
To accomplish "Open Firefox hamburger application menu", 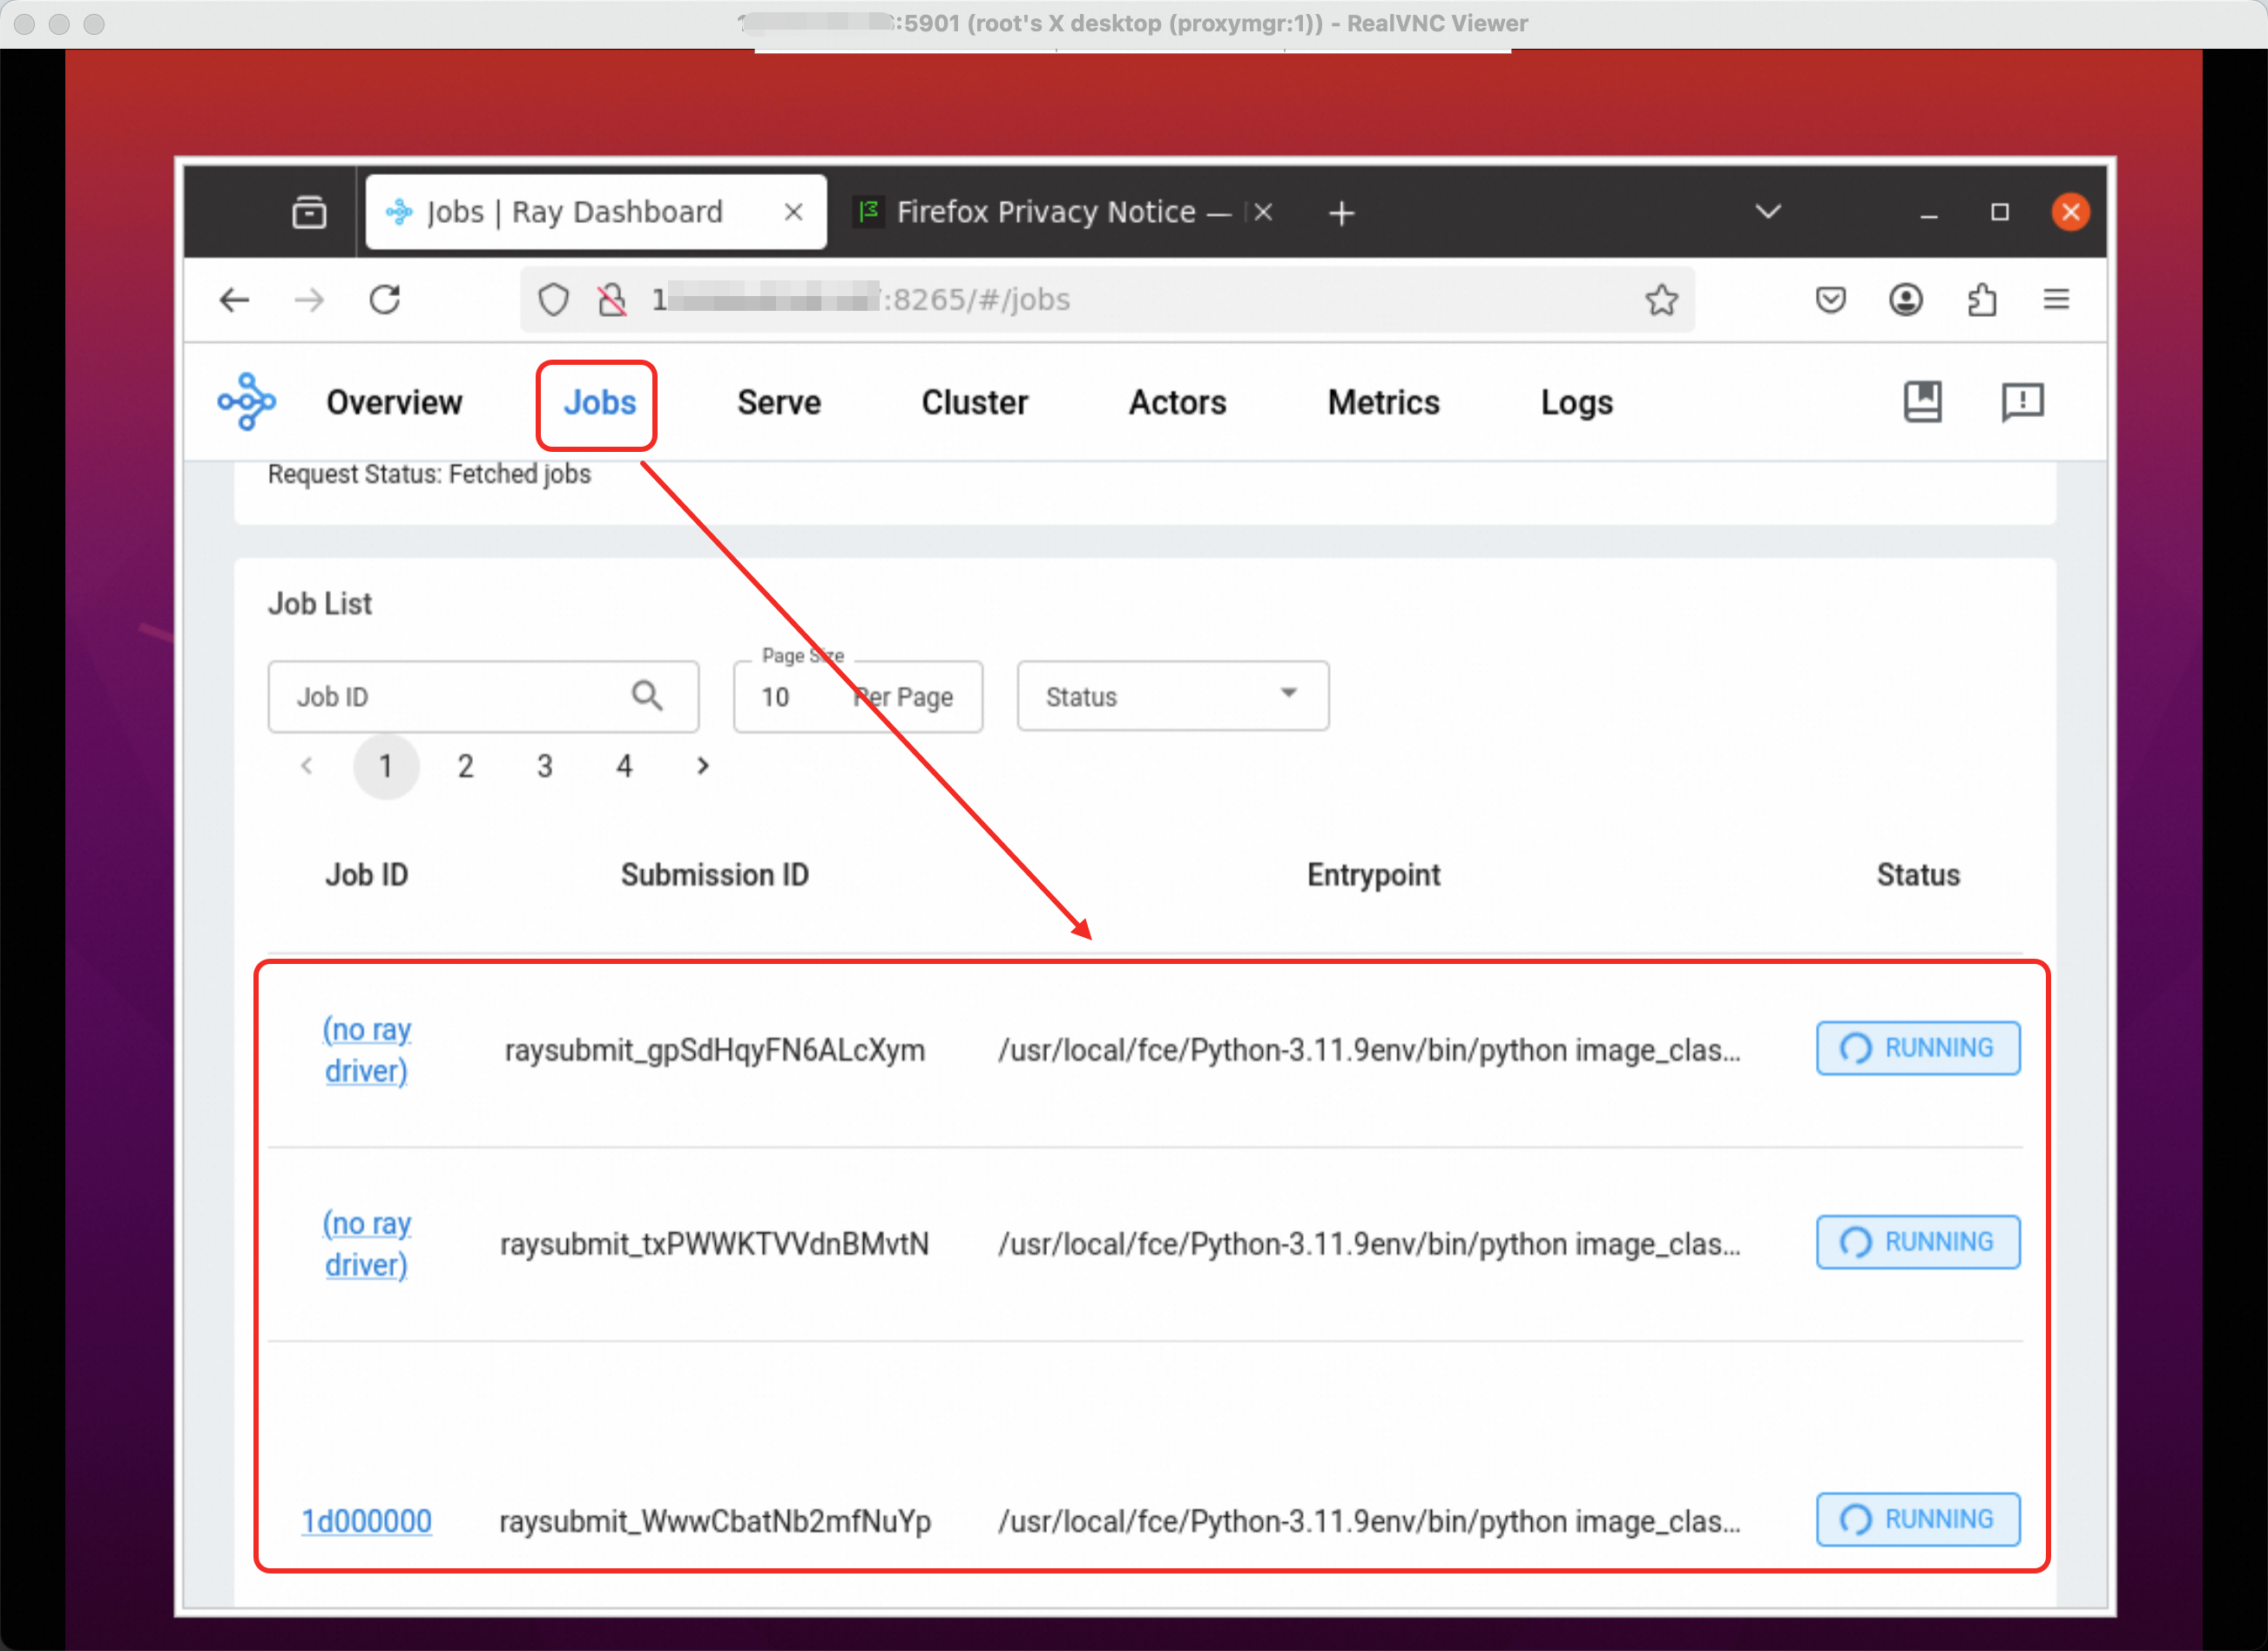I will (2056, 300).
